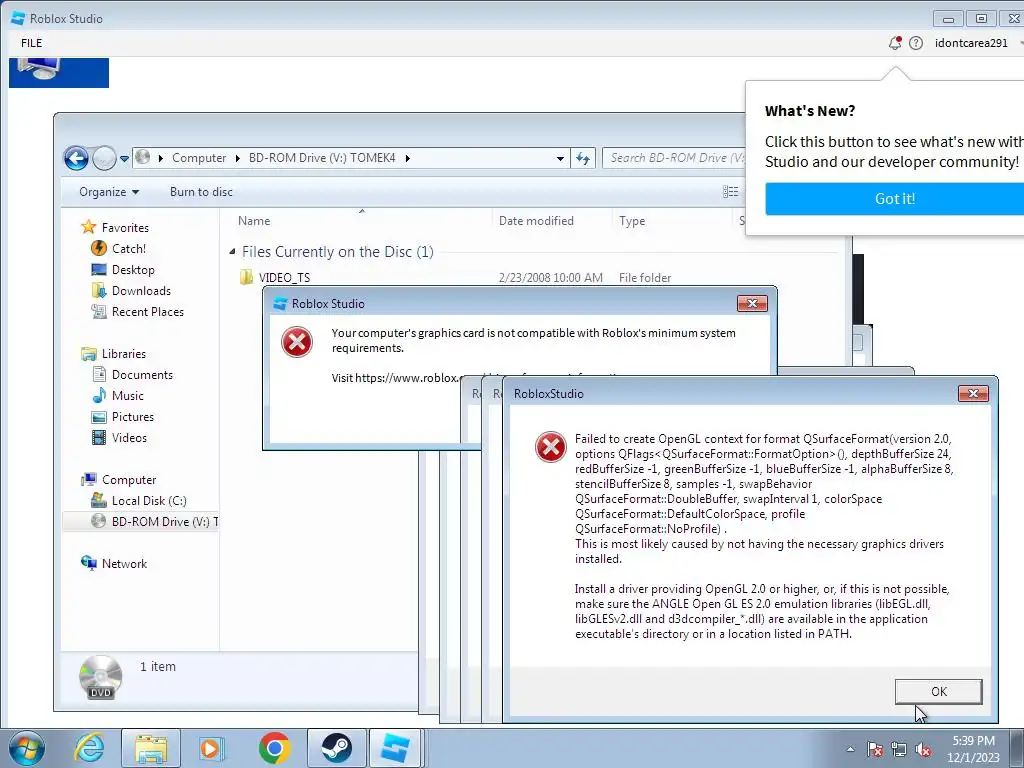
Task: Open the Pictures library
Action: (133, 417)
